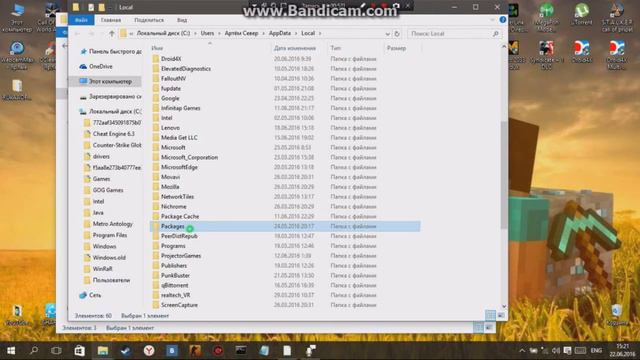Select the ProjectorGames folder
The width and height of the screenshot is (640, 360).
coord(181,256)
